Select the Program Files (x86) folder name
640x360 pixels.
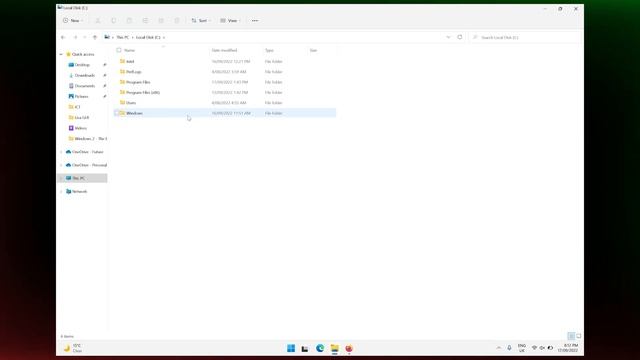coord(143,92)
